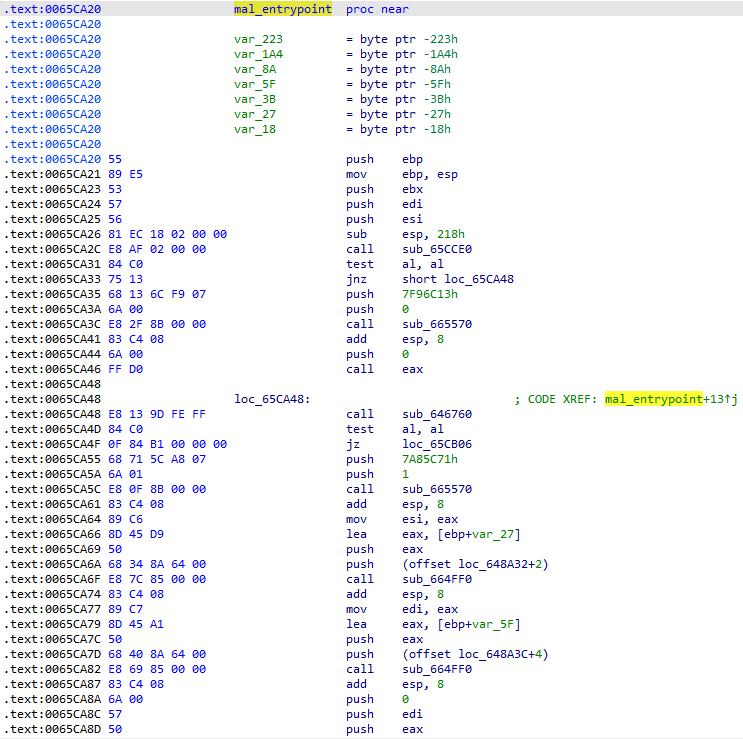Select the loc_65CA48: label
The width and height of the screenshot is (743, 739).
coord(272,399)
